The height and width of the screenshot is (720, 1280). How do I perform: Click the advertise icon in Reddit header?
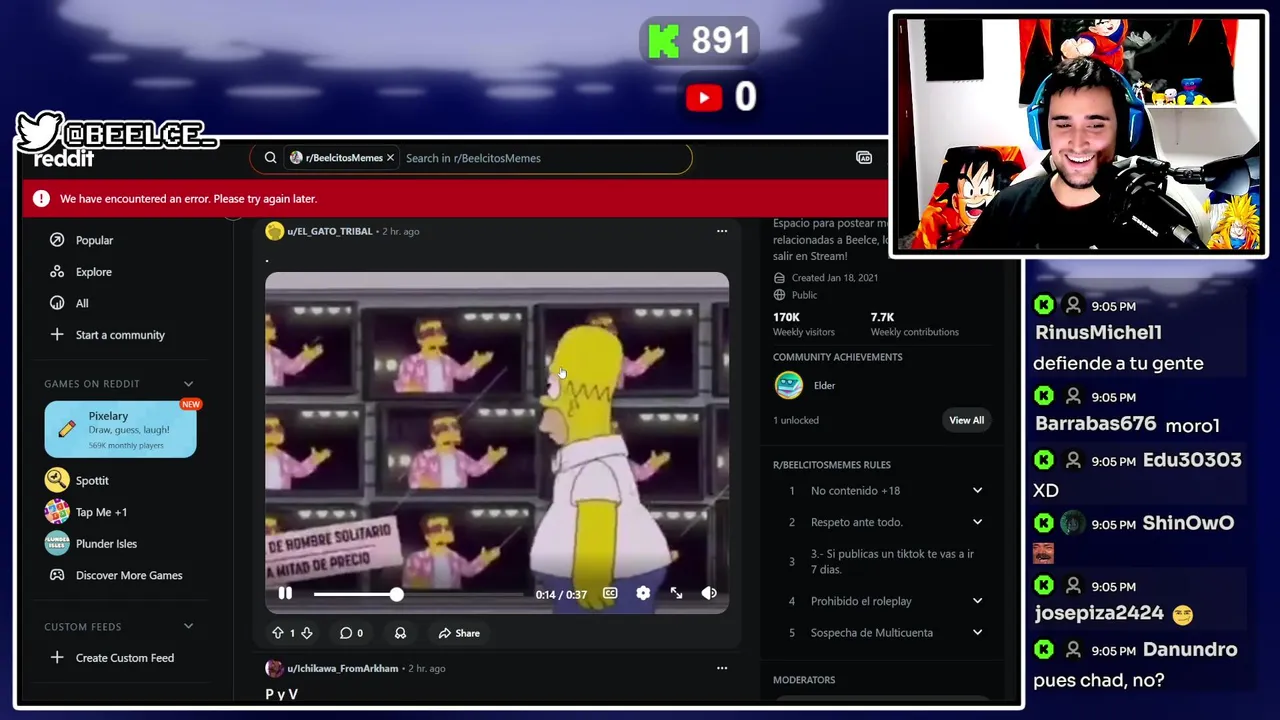(x=864, y=158)
